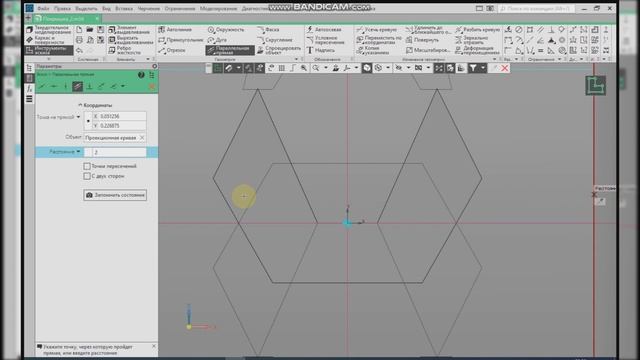Screen dimensions: 640x360
Task: Expand line type dropdown in green toolbar
Action: coord(123,86)
